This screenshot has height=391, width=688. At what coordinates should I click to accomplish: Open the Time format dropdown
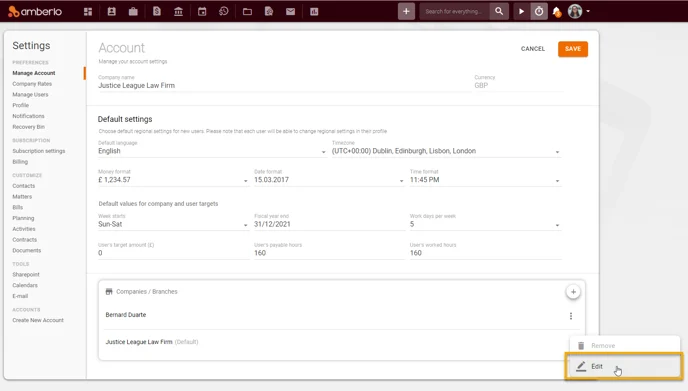[x=485, y=180]
